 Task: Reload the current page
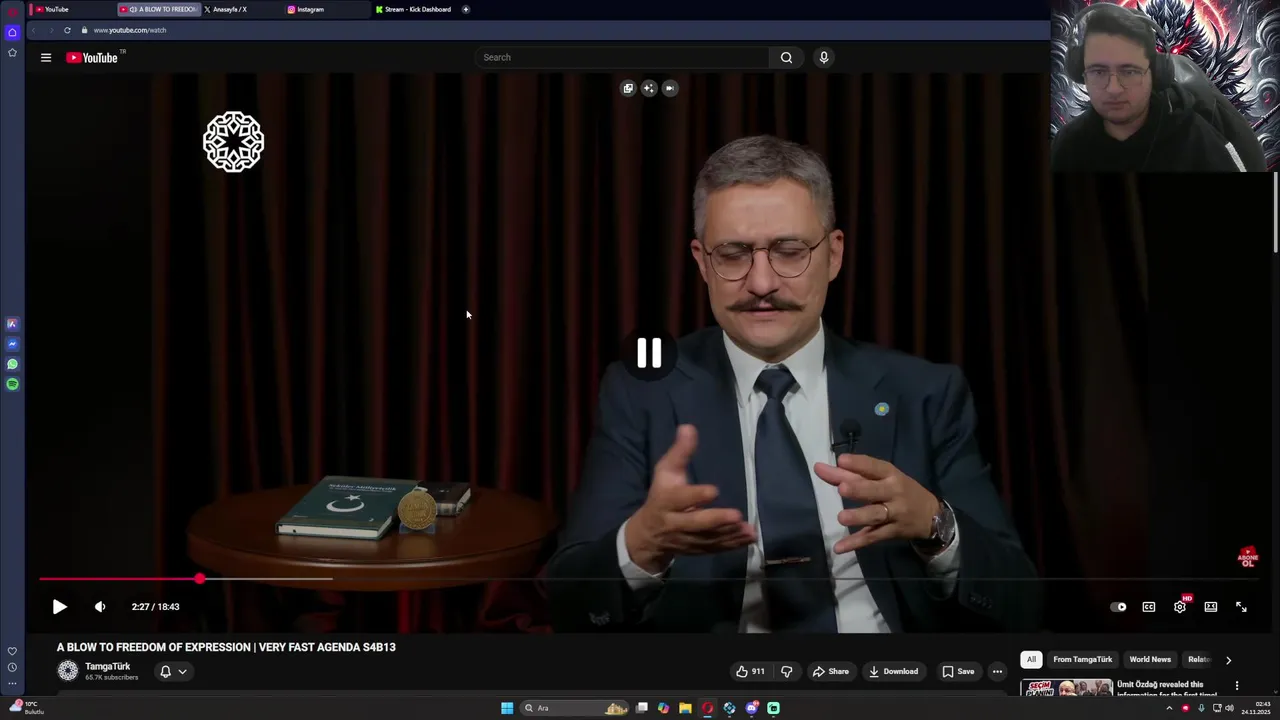(67, 30)
